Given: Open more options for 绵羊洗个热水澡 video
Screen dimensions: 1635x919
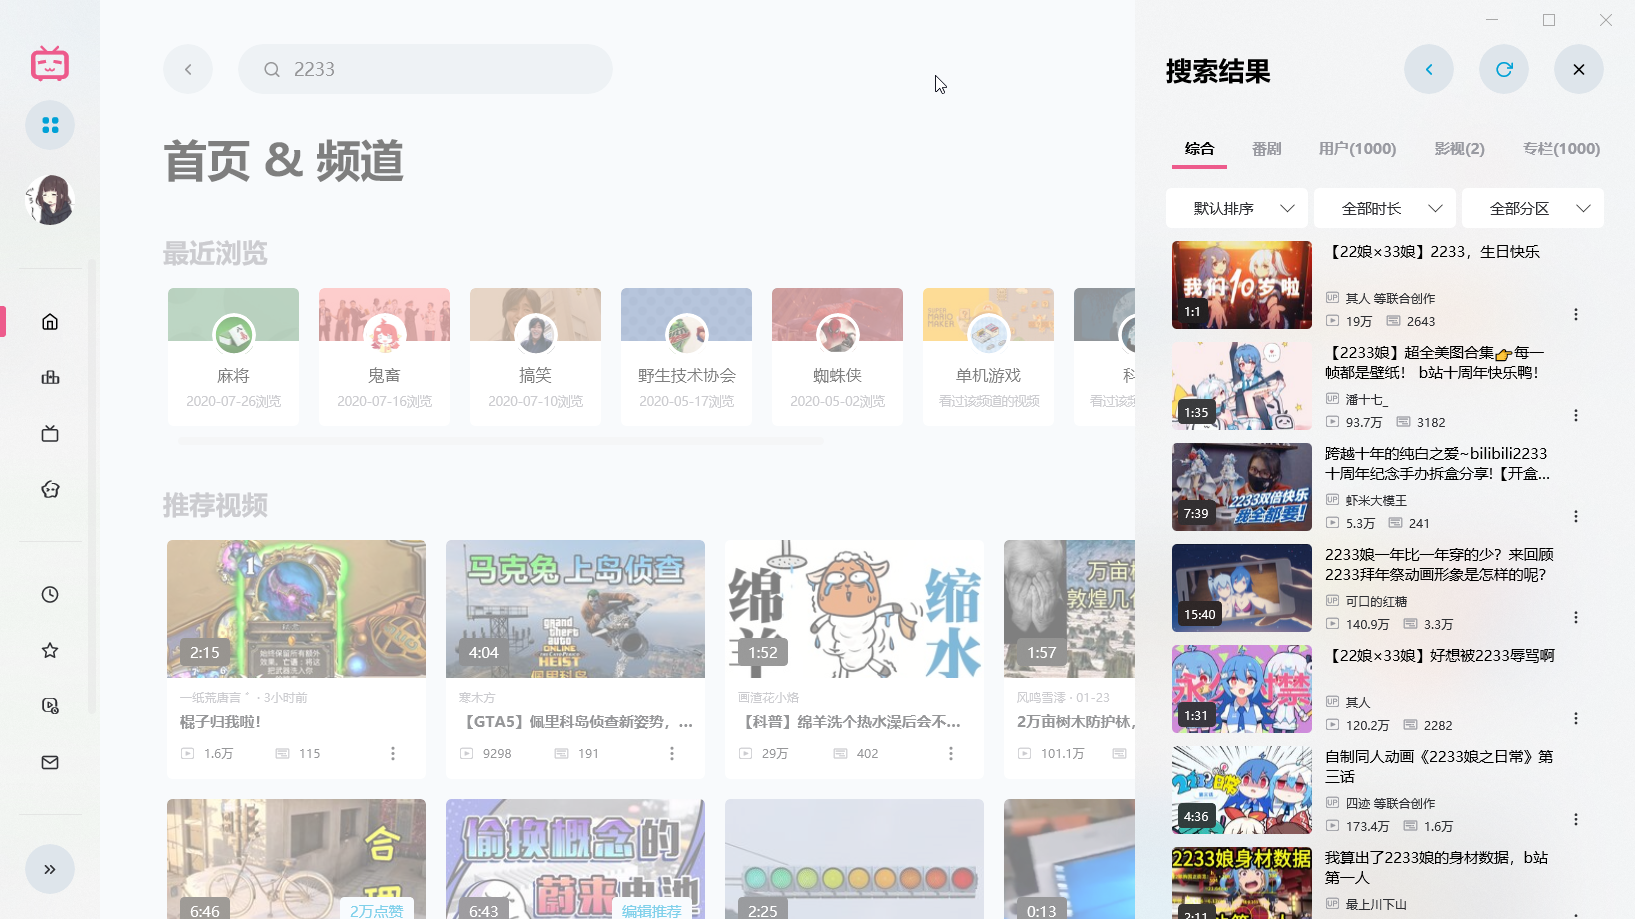Looking at the screenshot, I should point(951,753).
